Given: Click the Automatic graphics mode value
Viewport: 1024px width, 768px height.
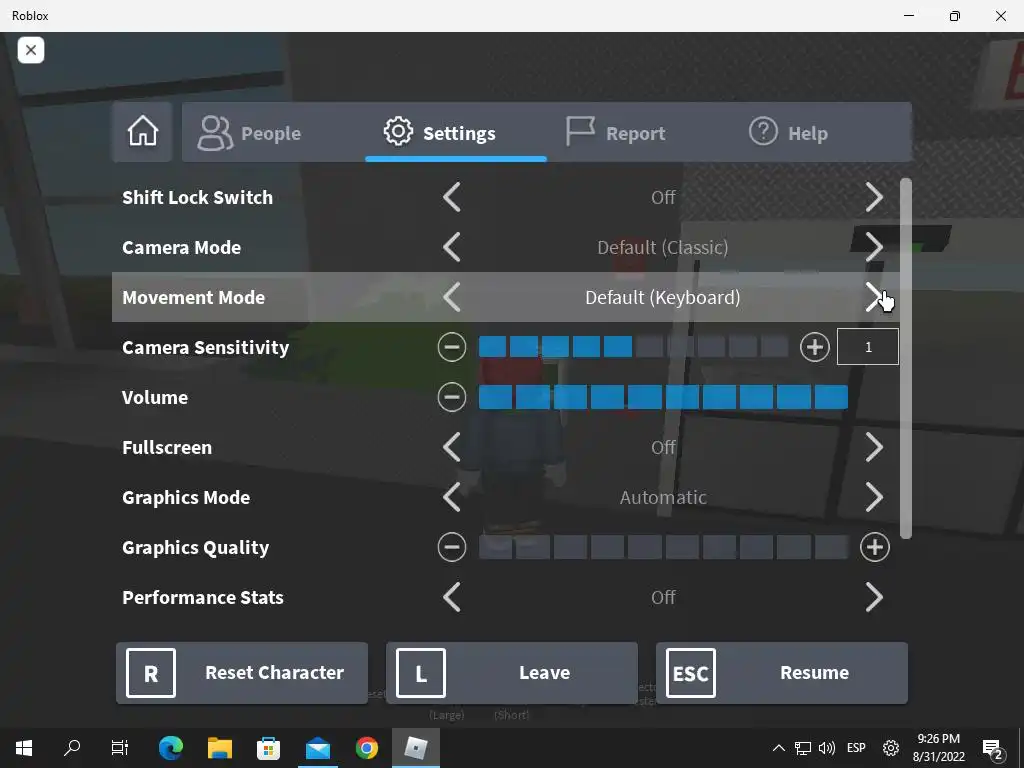Looking at the screenshot, I should (663, 498).
